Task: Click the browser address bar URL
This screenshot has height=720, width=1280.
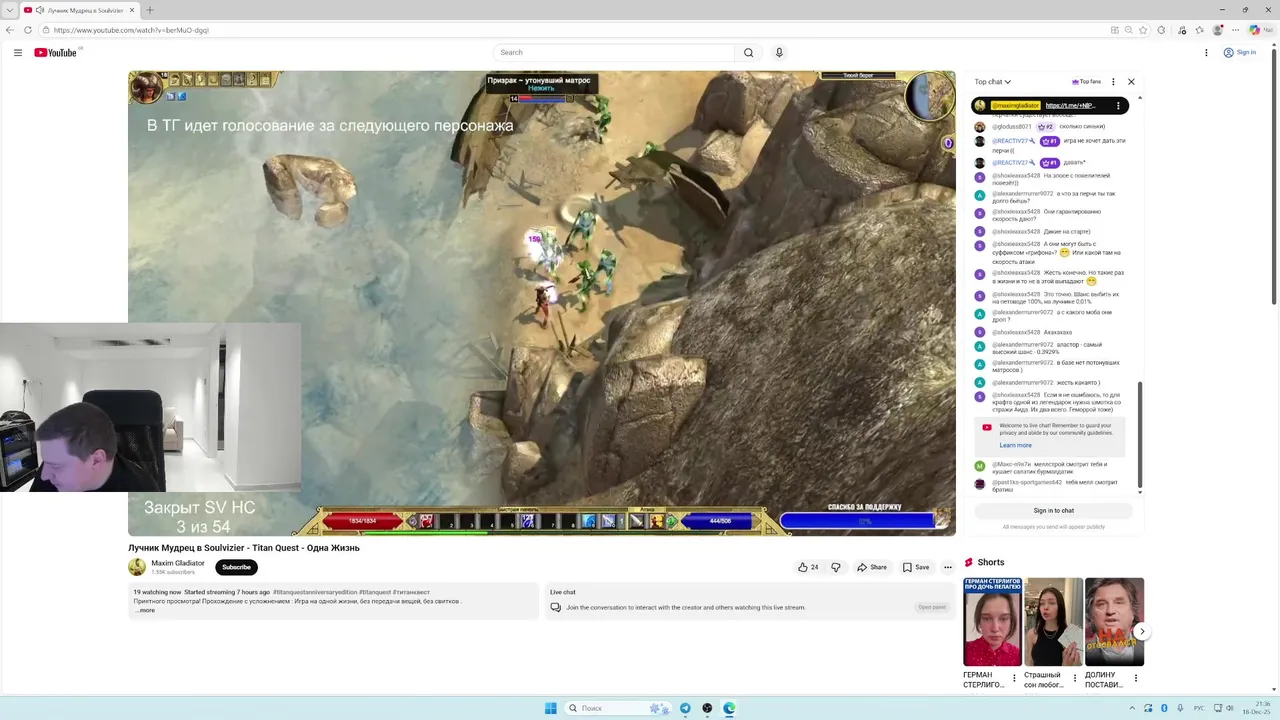Action: click(132, 30)
